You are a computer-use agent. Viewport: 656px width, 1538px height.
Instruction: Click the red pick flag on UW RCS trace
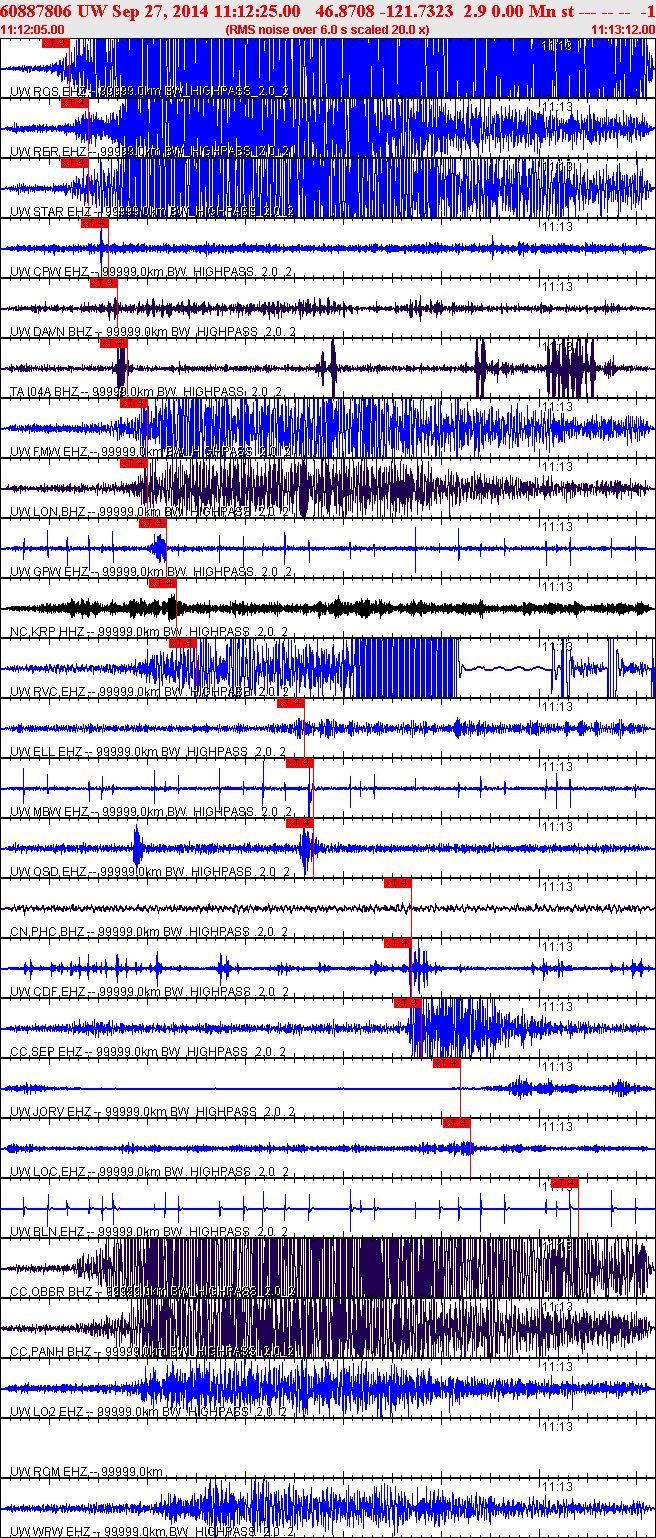coord(56,43)
